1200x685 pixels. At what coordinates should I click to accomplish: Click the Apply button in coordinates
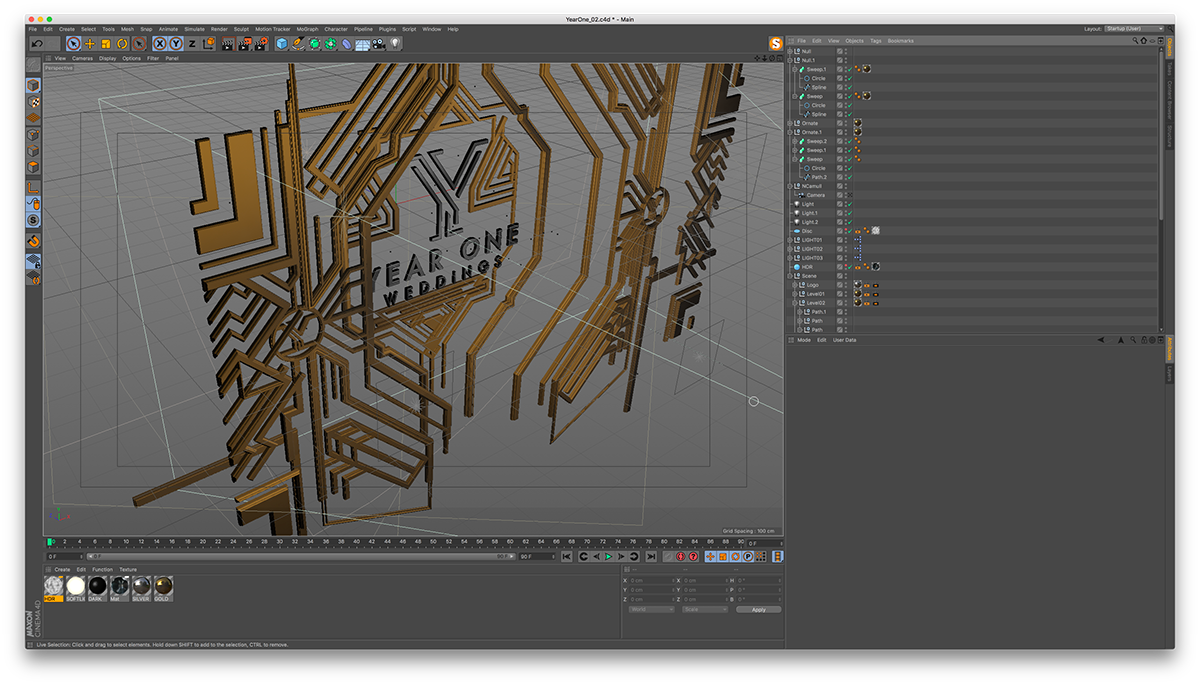pos(758,609)
